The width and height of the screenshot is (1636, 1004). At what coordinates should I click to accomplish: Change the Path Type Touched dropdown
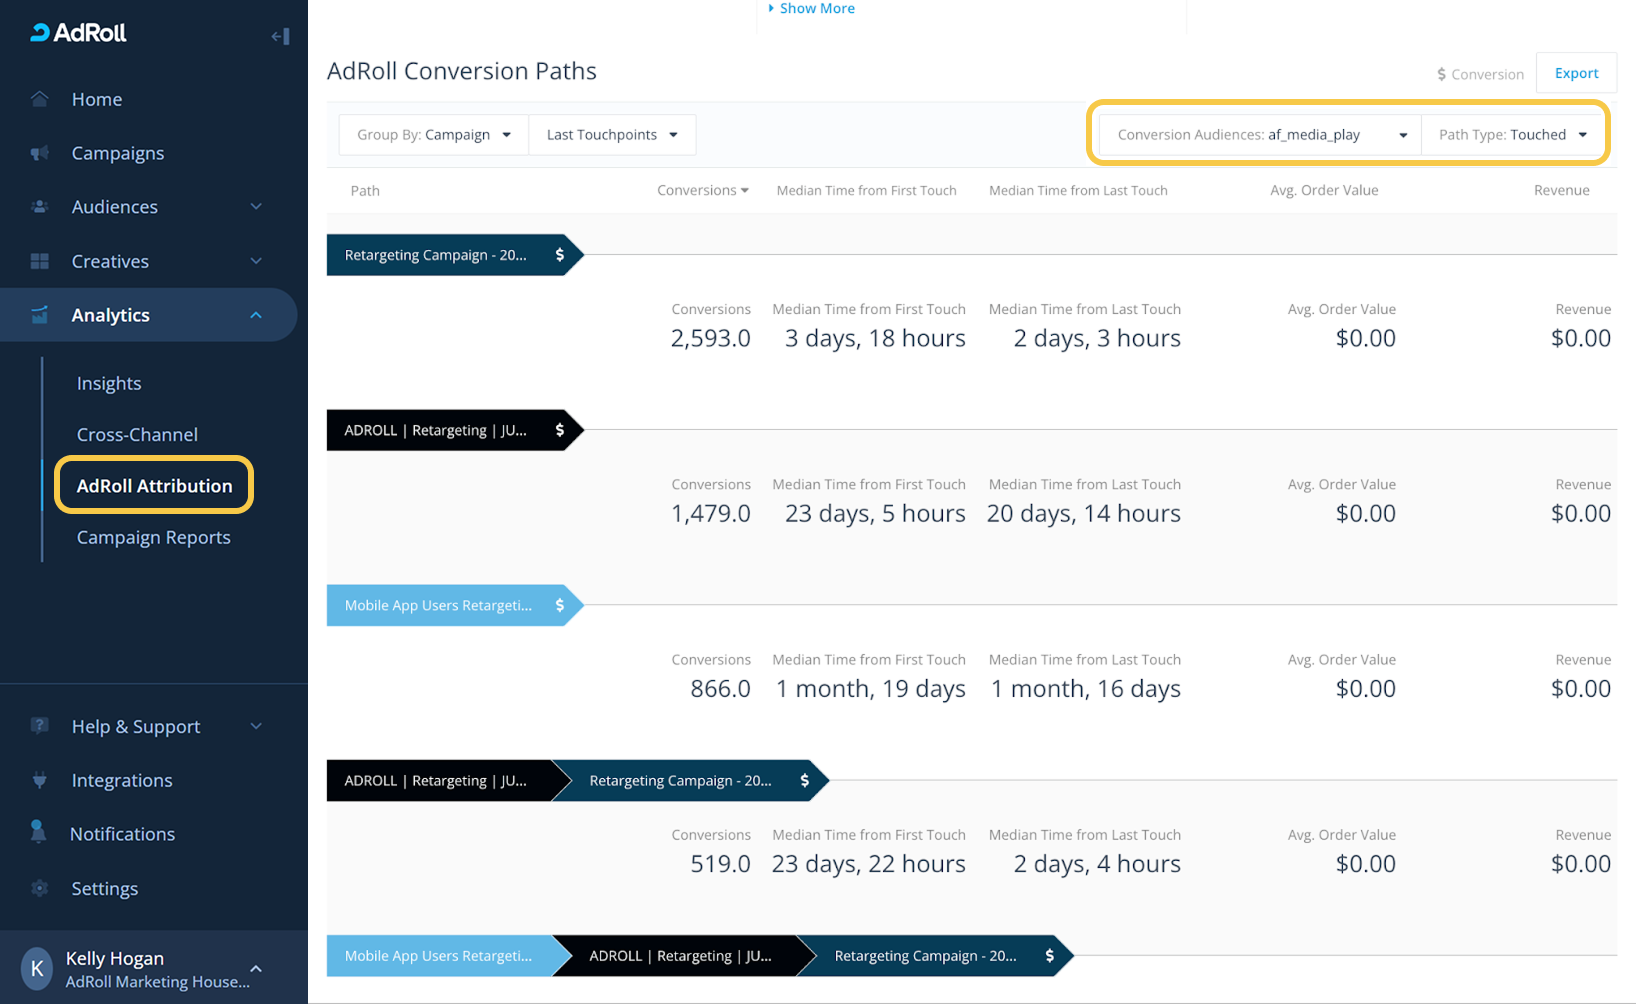(x=1512, y=135)
